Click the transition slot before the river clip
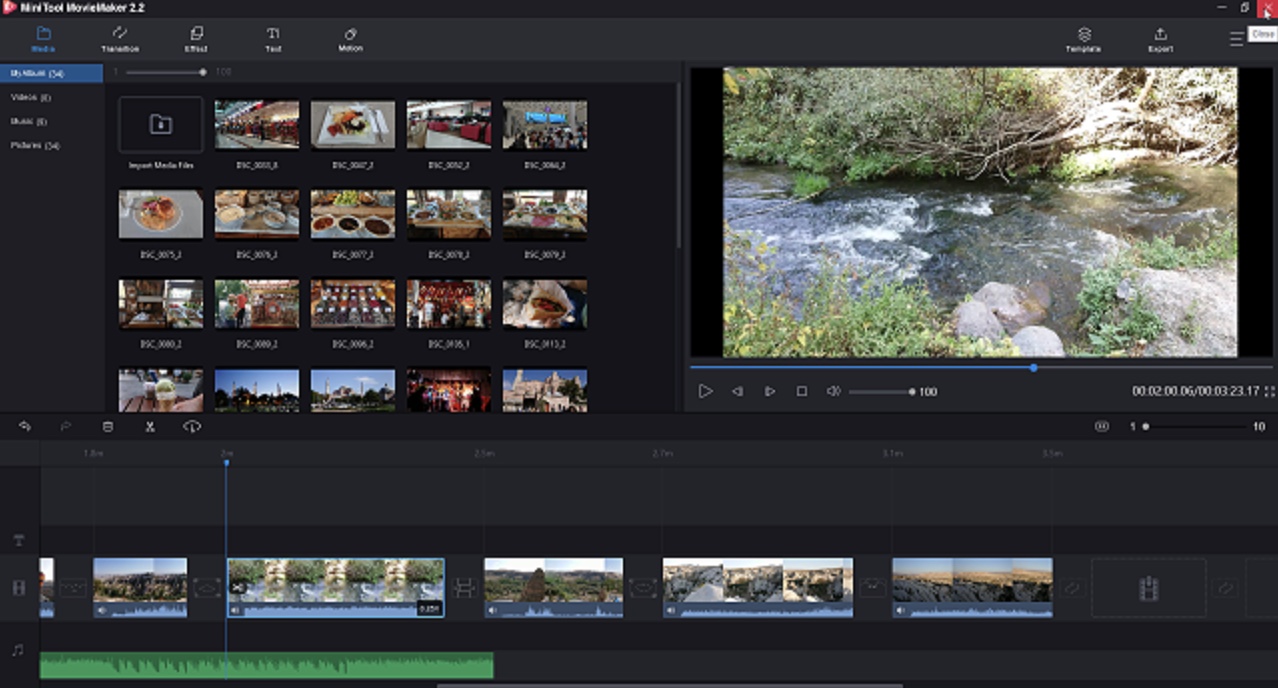1278x688 pixels. click(207, 588)
